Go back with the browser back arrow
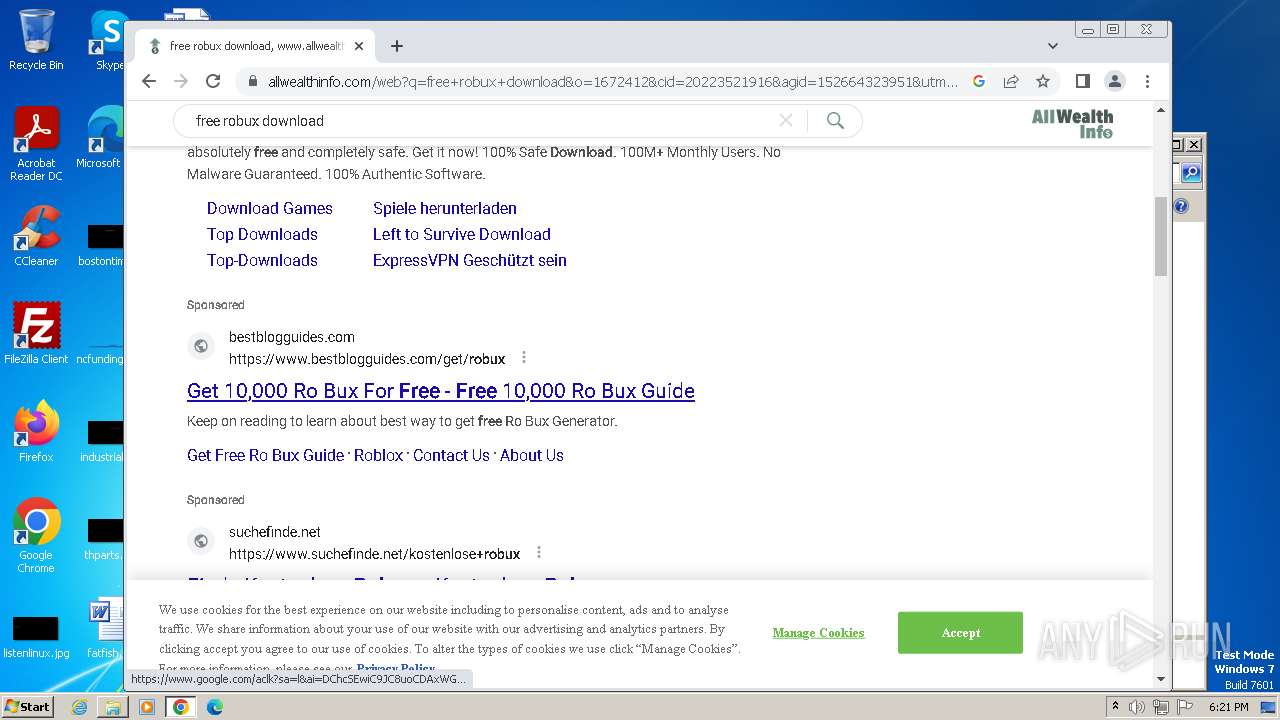 149,81
